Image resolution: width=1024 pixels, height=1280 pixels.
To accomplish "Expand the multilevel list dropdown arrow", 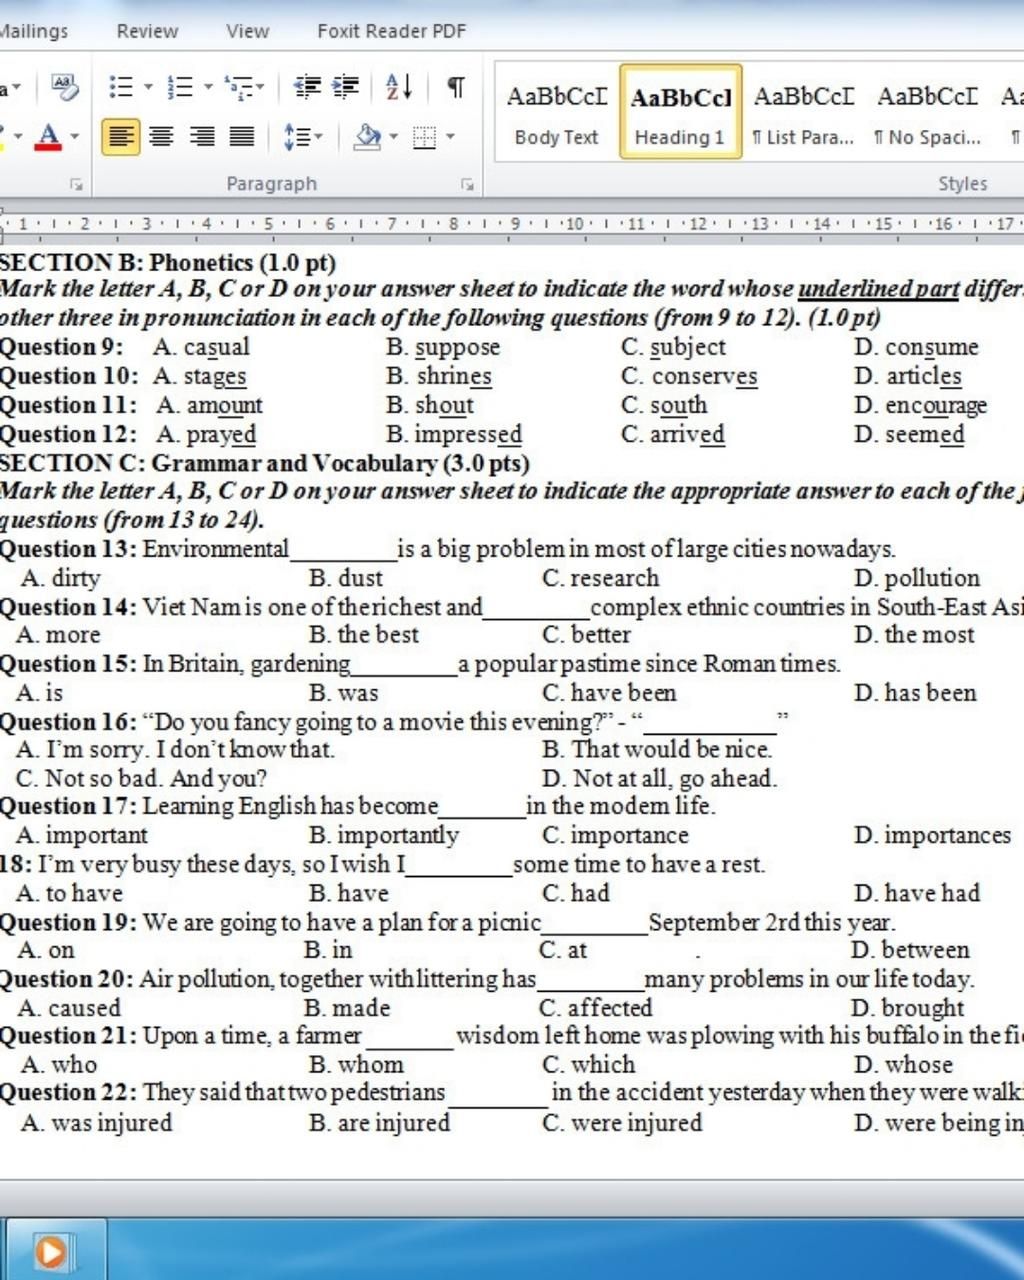I will pyautogui.click(x=260, y=88).
